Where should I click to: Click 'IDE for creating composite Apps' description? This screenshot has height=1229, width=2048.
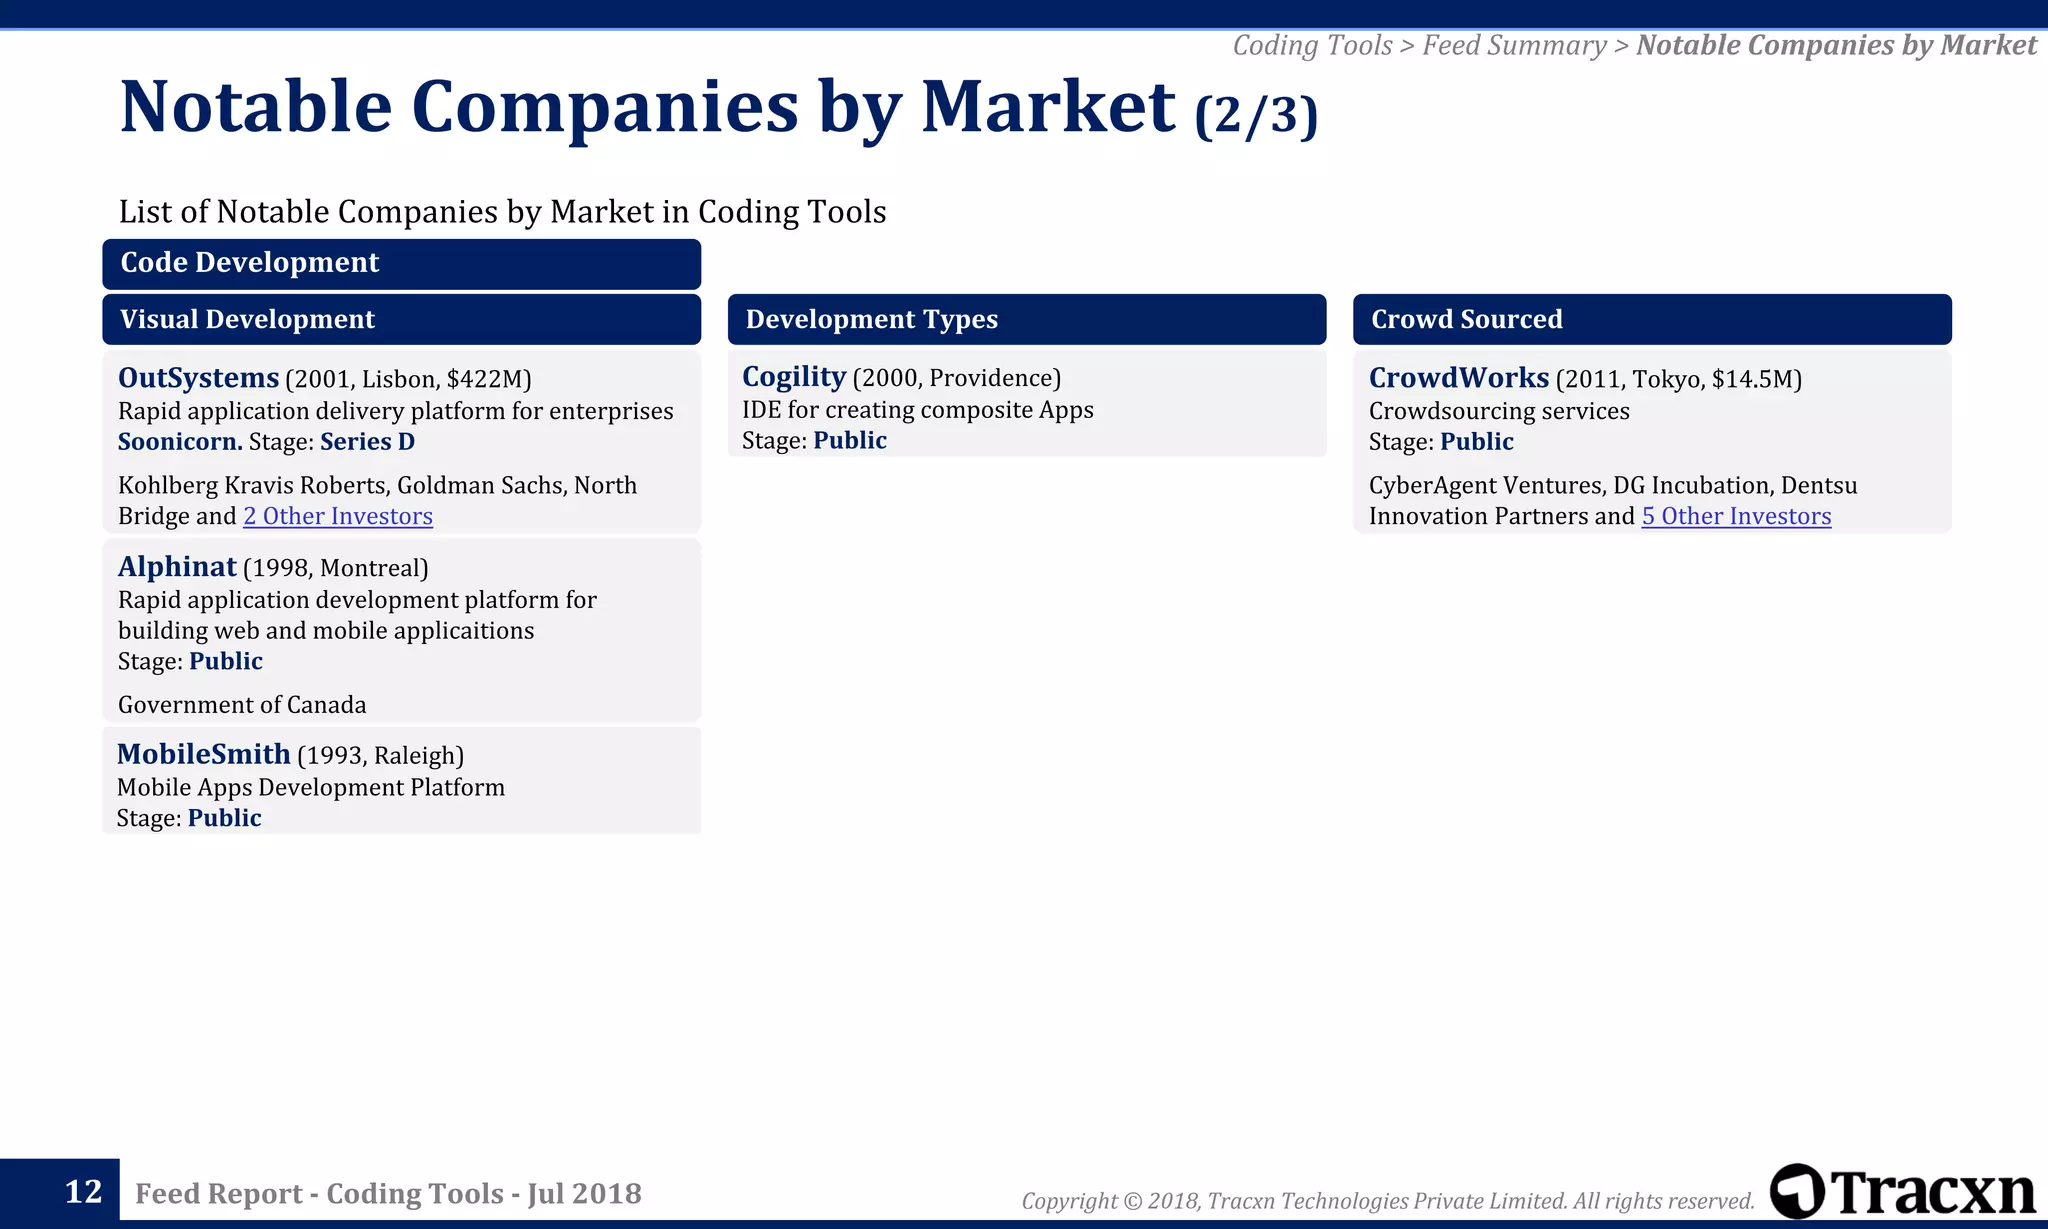tap(918, 410)
